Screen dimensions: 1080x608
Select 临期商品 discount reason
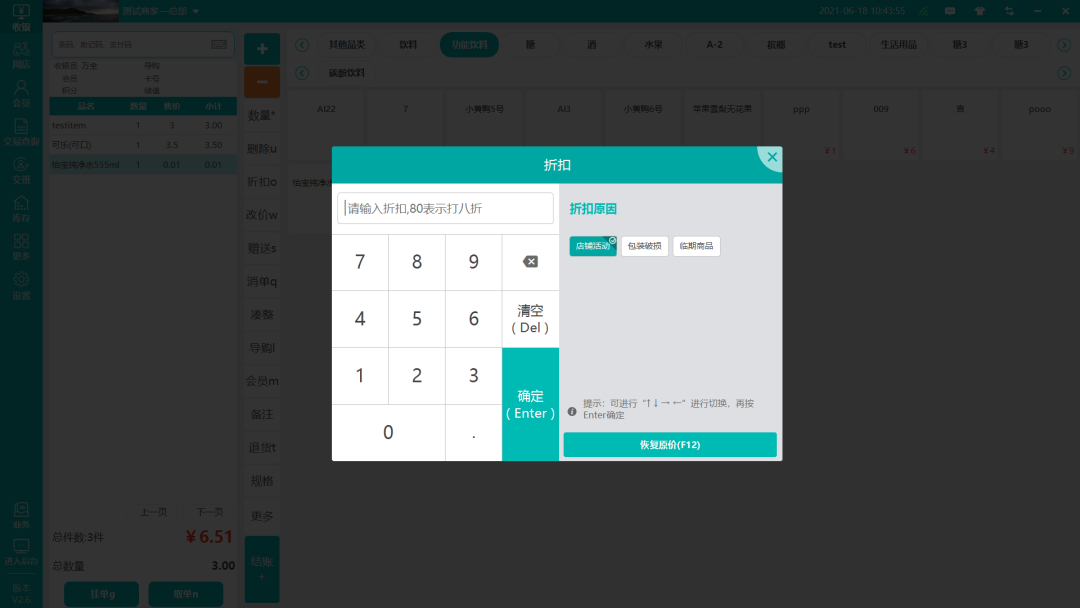696,246
